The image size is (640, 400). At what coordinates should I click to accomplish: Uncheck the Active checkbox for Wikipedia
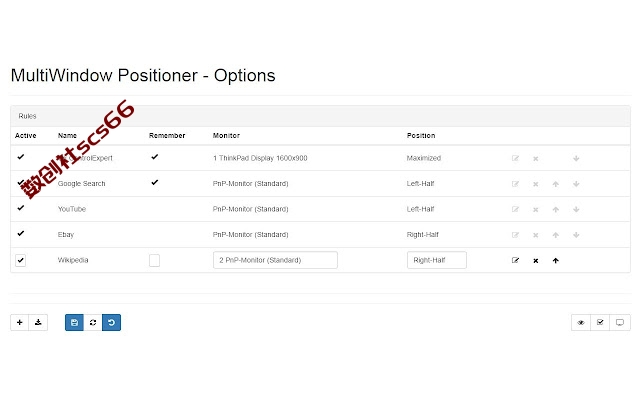20,260
